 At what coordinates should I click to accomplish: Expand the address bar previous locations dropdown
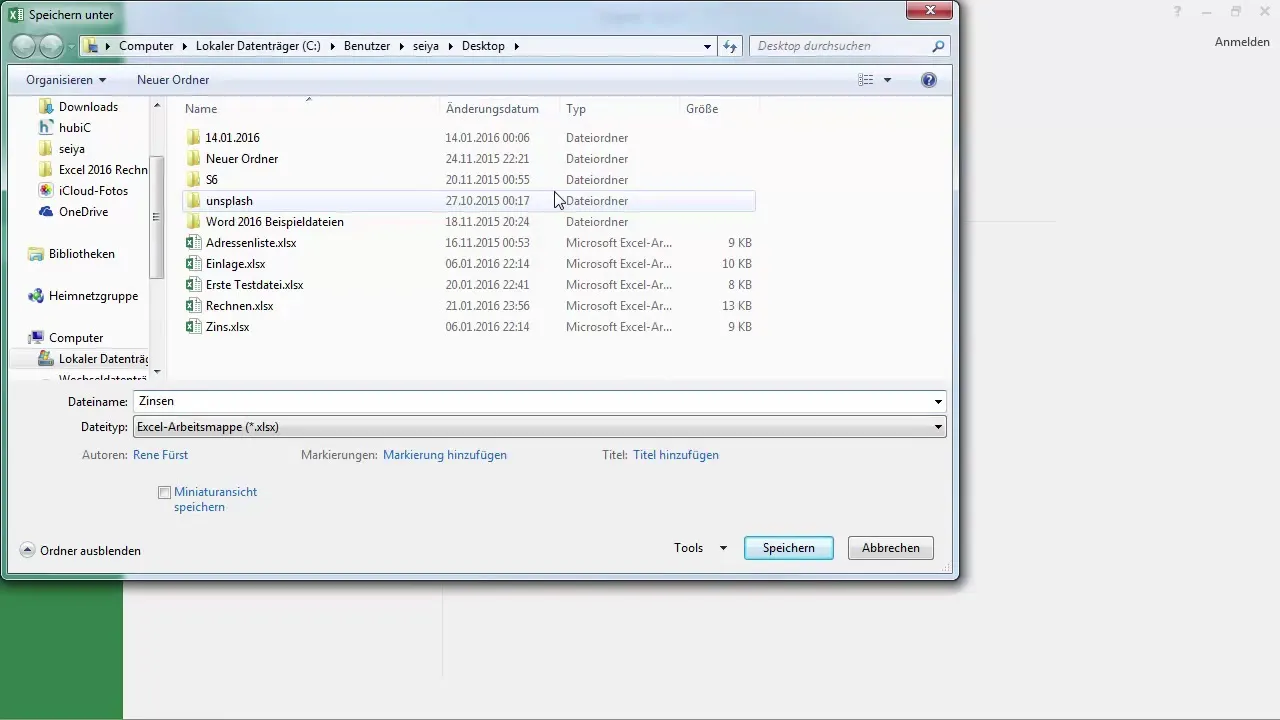point(707,46)
